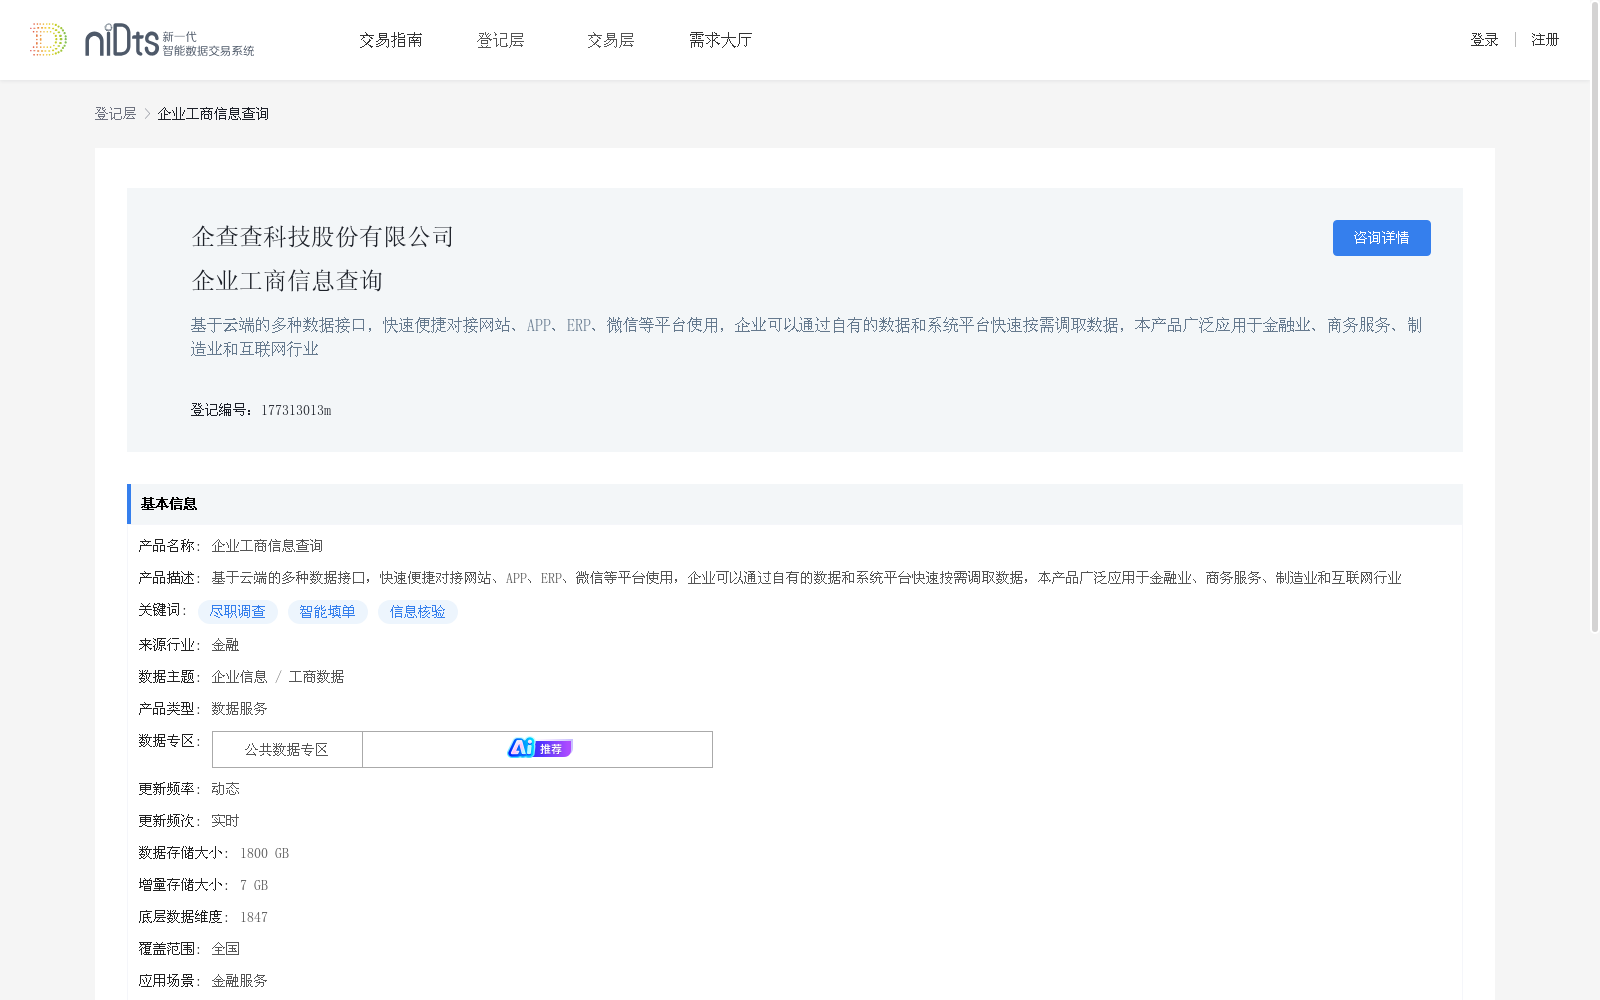Click the AI 推荐 badge icon
Image resolution: width=1600 pixels, height=1000 pixels.
click(539, 748)
